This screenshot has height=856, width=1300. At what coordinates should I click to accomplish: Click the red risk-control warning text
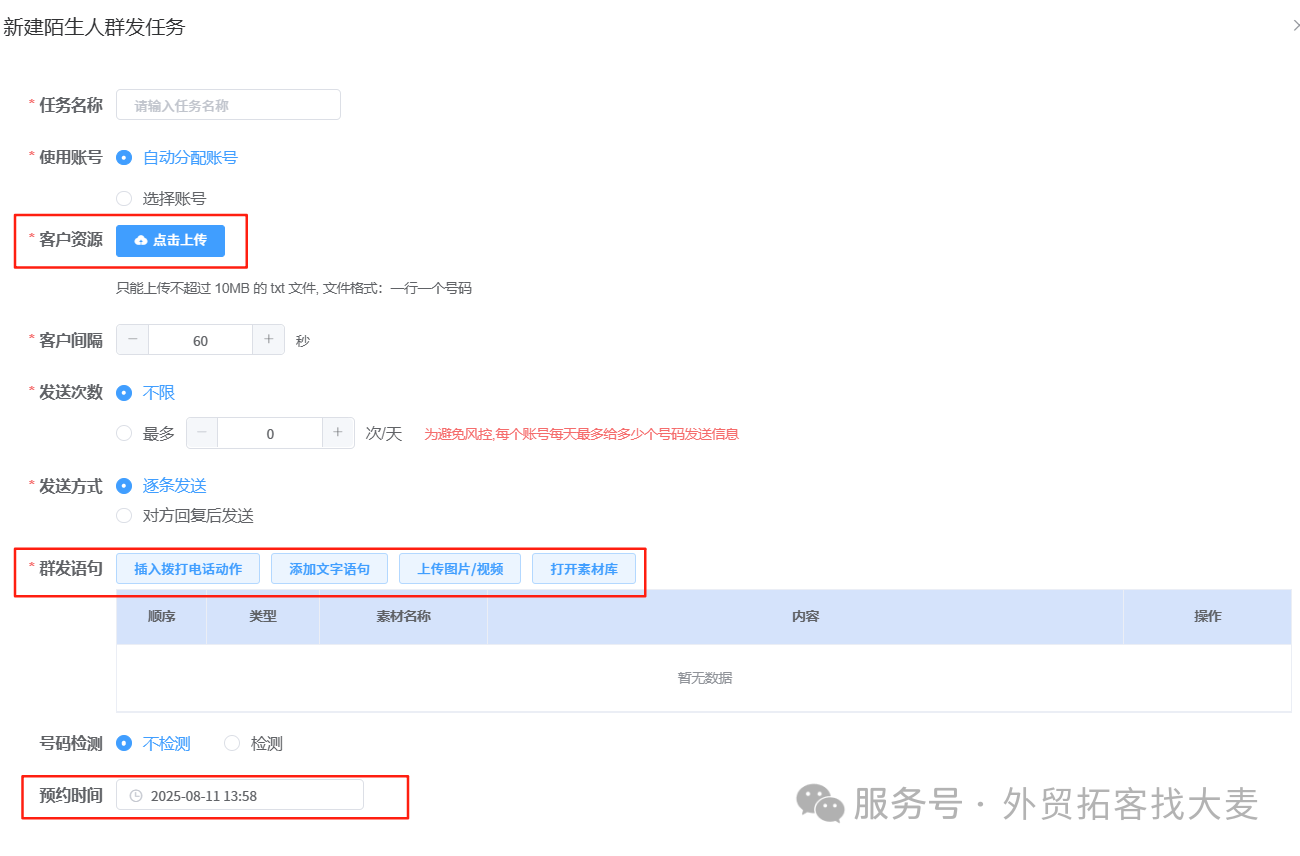pyautogui.click(x=581, y=434)
